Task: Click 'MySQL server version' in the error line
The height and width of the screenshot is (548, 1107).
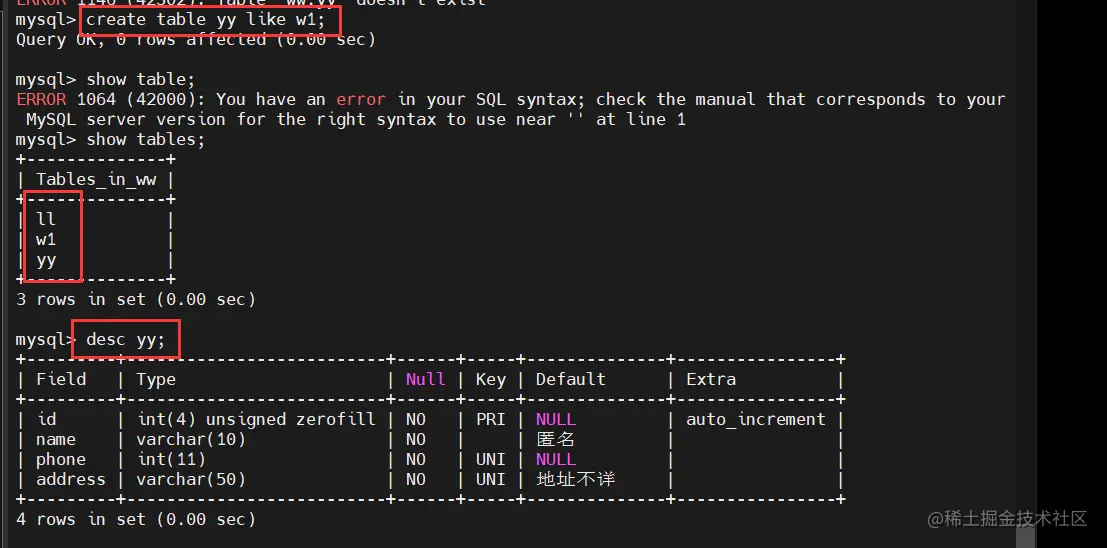Action: click(126, 119)
